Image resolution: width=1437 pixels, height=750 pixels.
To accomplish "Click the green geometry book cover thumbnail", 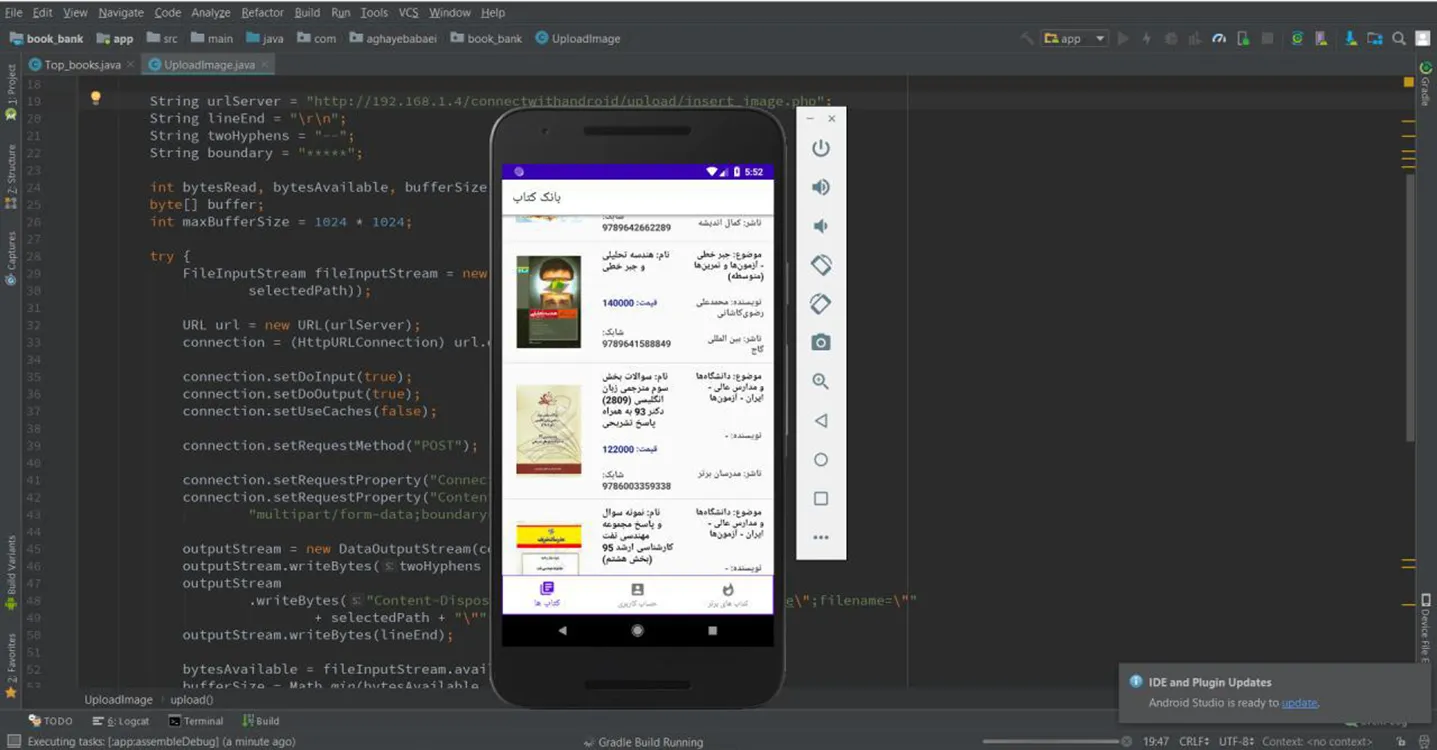I will (548, 301).
